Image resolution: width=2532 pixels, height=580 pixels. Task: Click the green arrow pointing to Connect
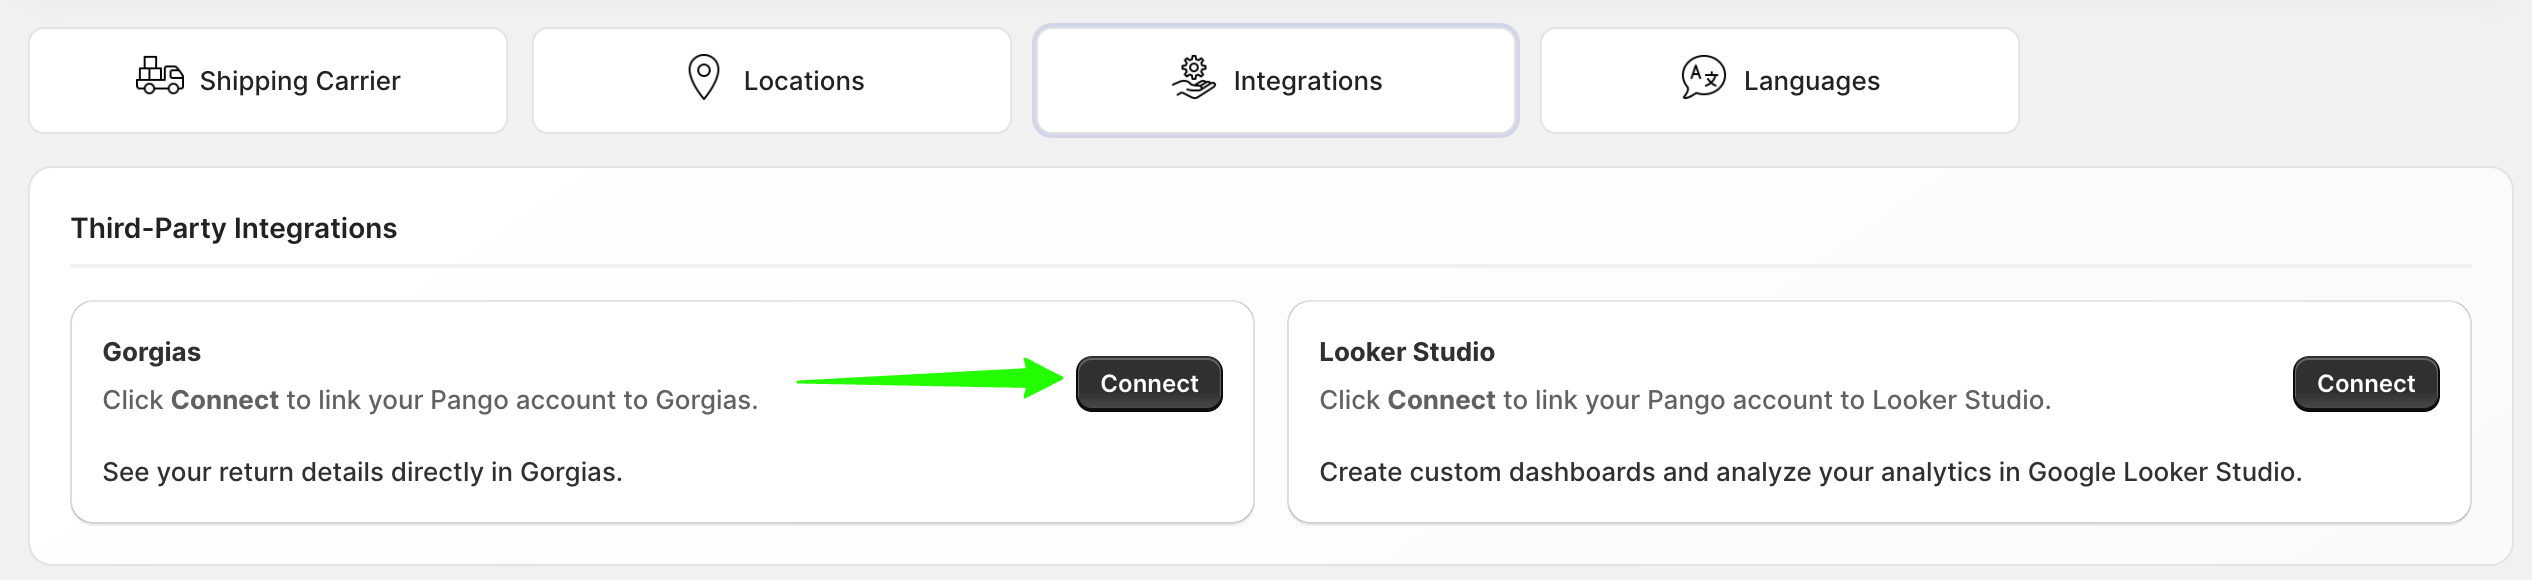pyautogui.click(x=930, y=379)
